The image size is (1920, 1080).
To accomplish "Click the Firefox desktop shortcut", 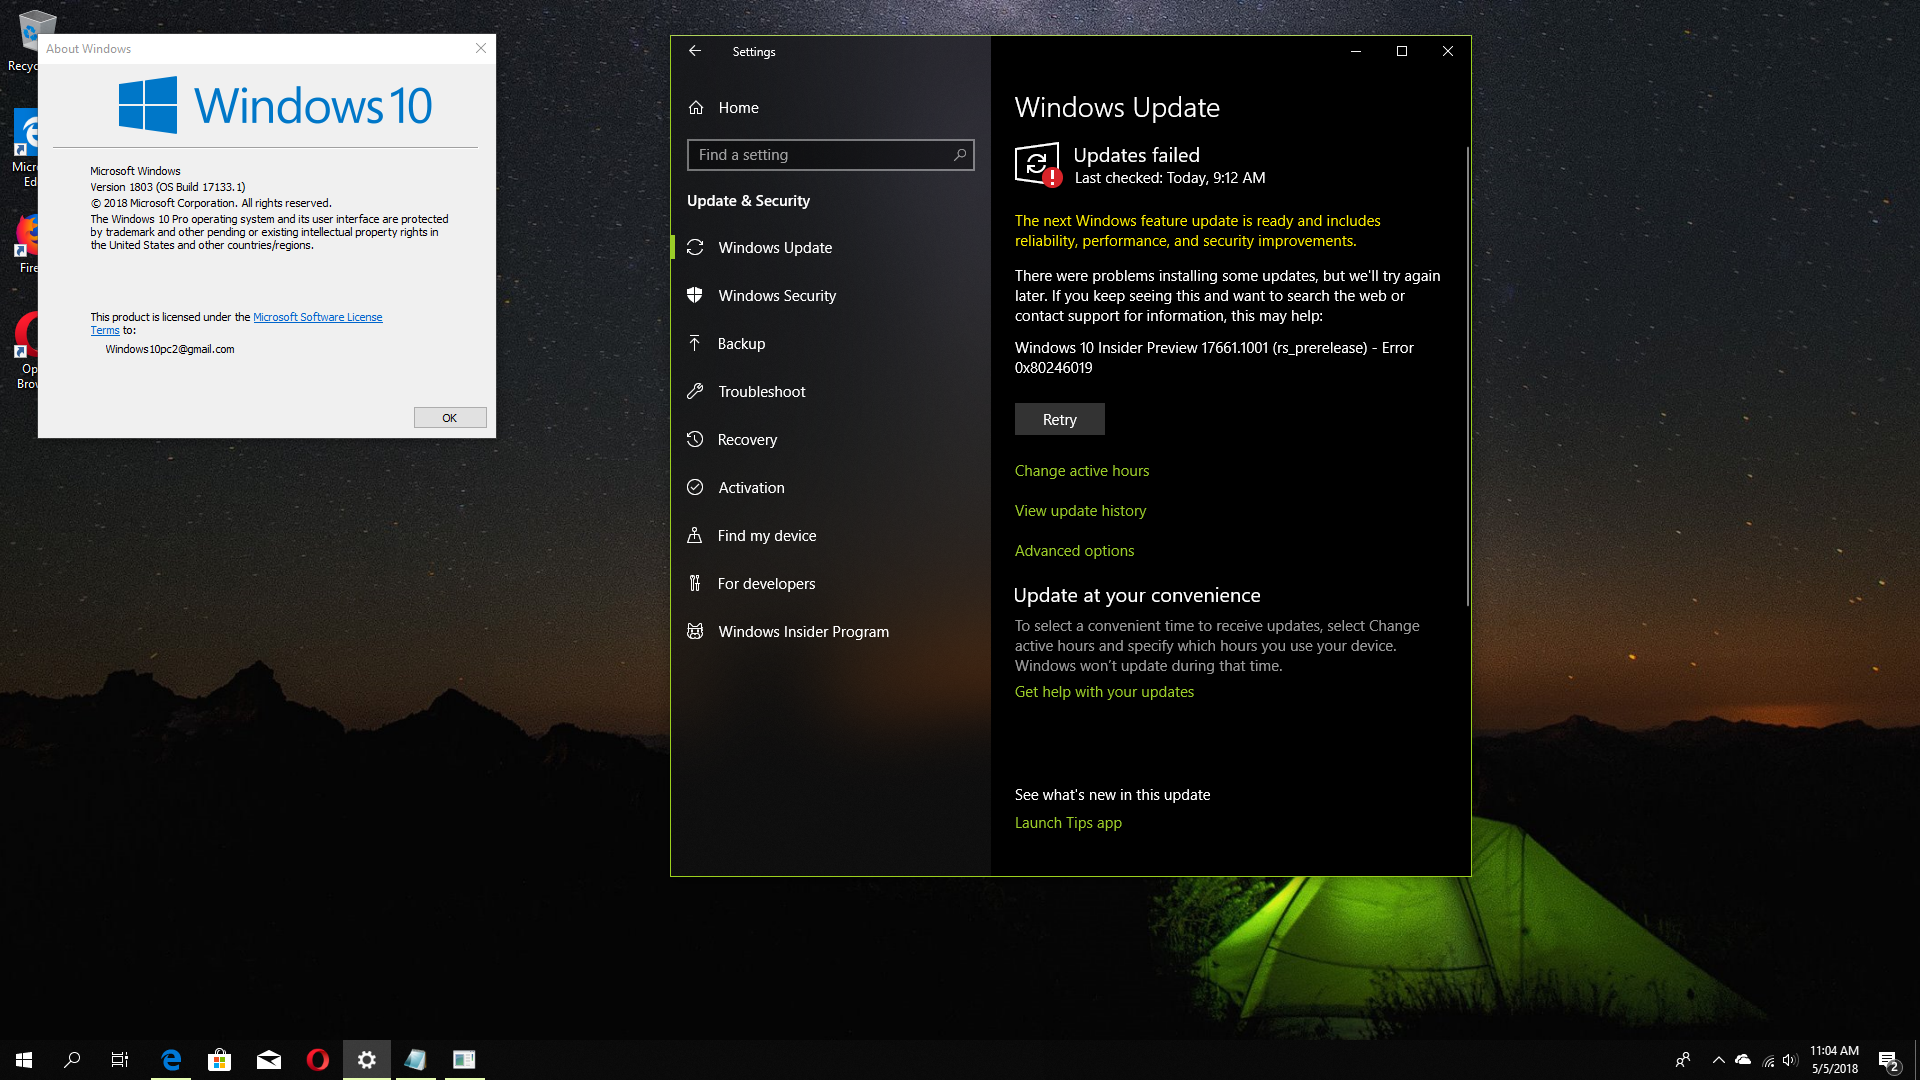I will [27, 241].
